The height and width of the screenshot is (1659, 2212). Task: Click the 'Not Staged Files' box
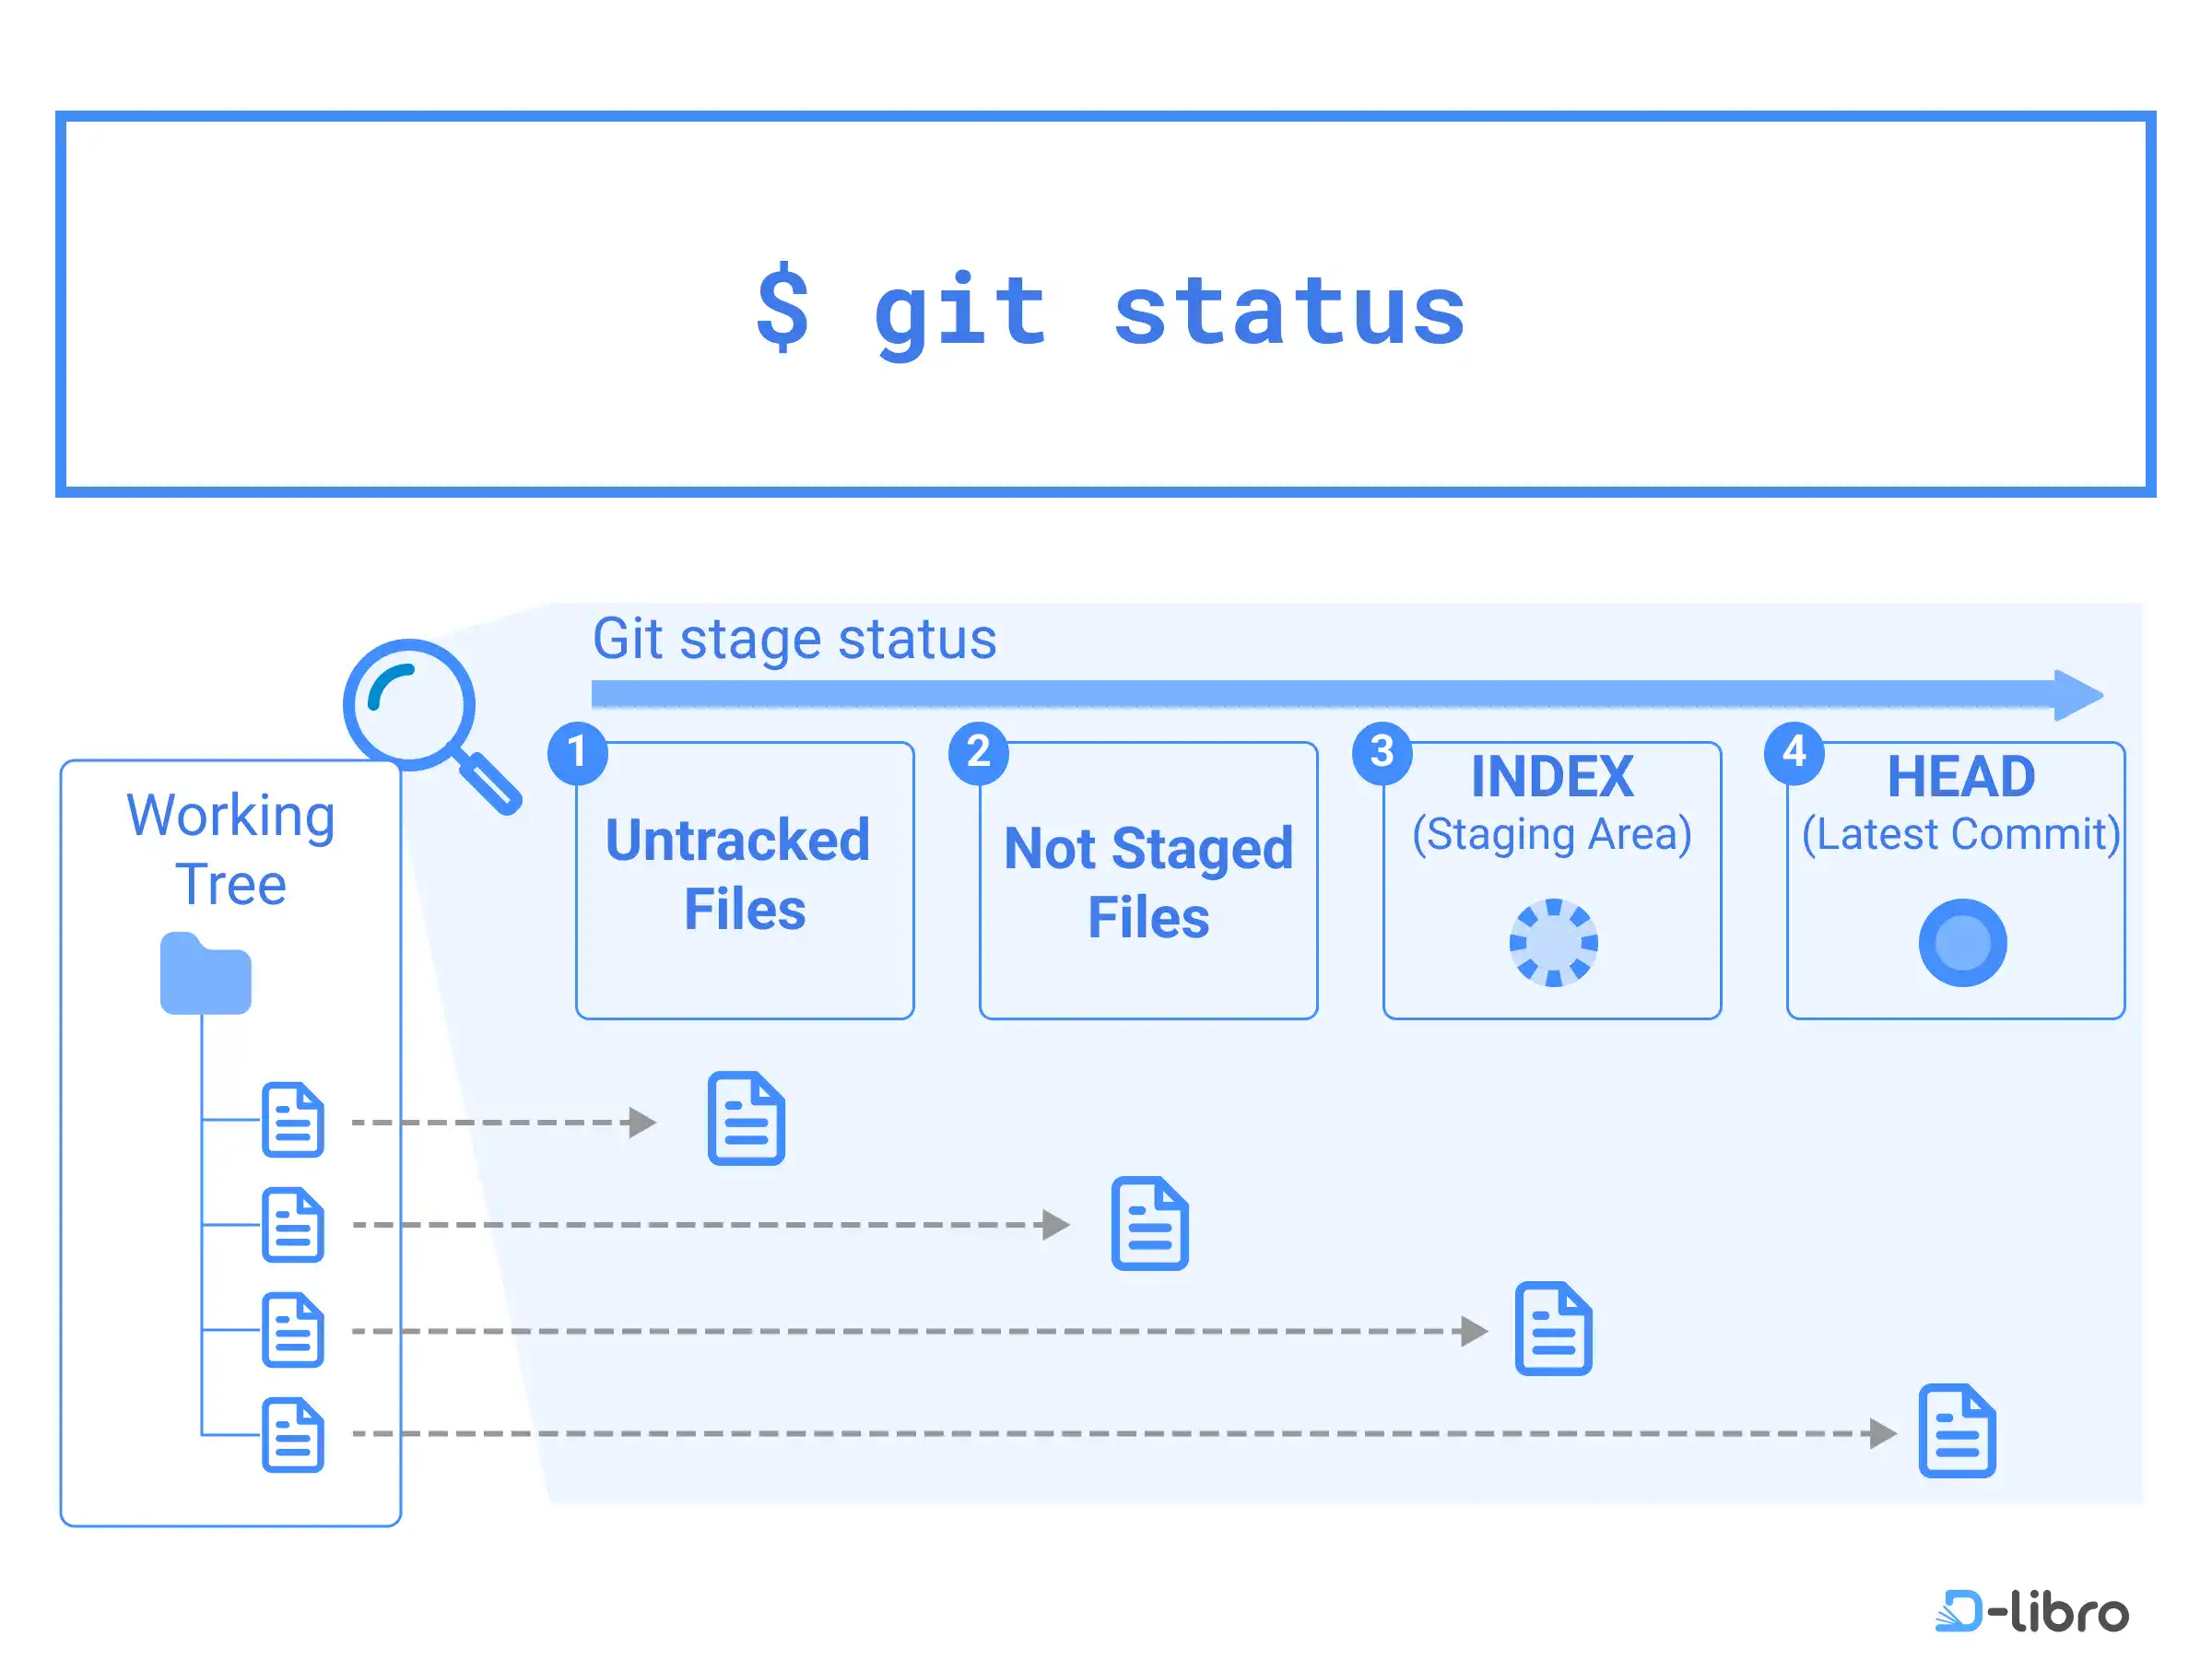pyautogui.click(x=1148, y=881)
